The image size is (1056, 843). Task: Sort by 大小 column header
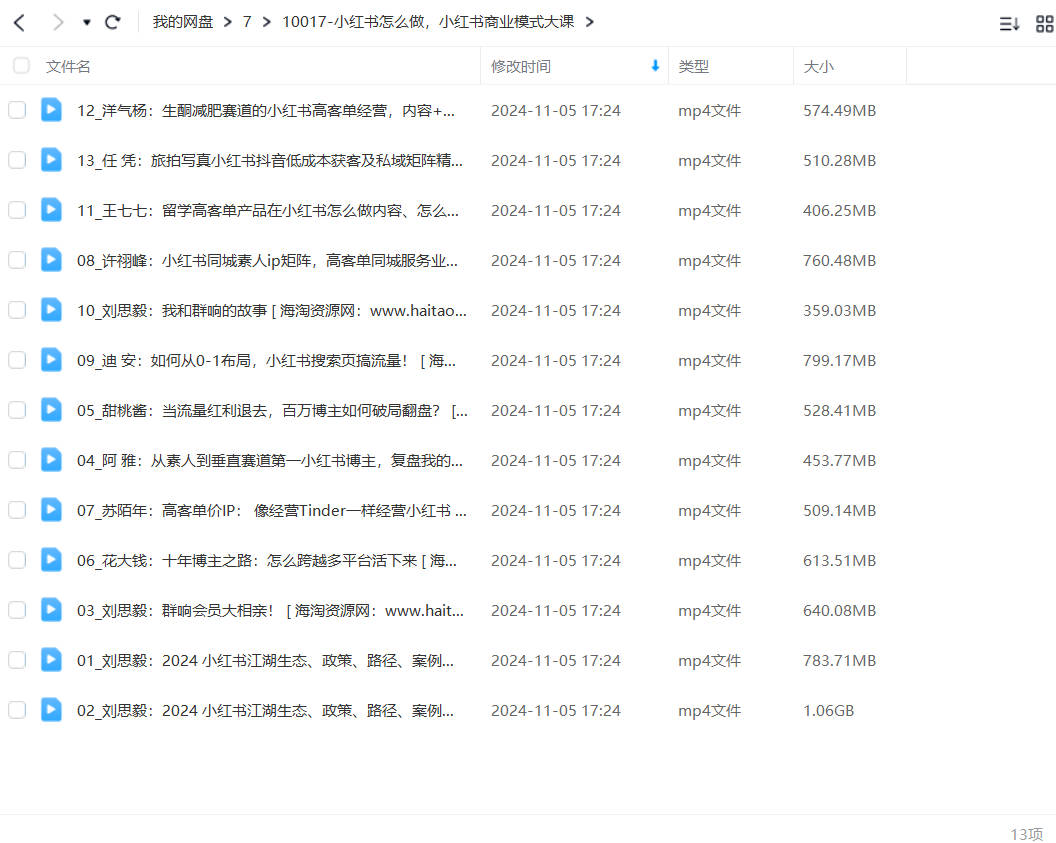(818, 67)
